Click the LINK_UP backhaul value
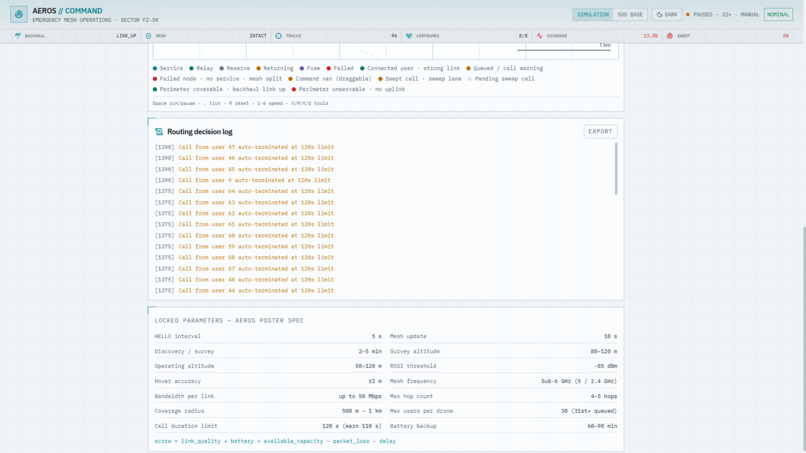Viewport: 806px width, 453px height. pos(126,36)
